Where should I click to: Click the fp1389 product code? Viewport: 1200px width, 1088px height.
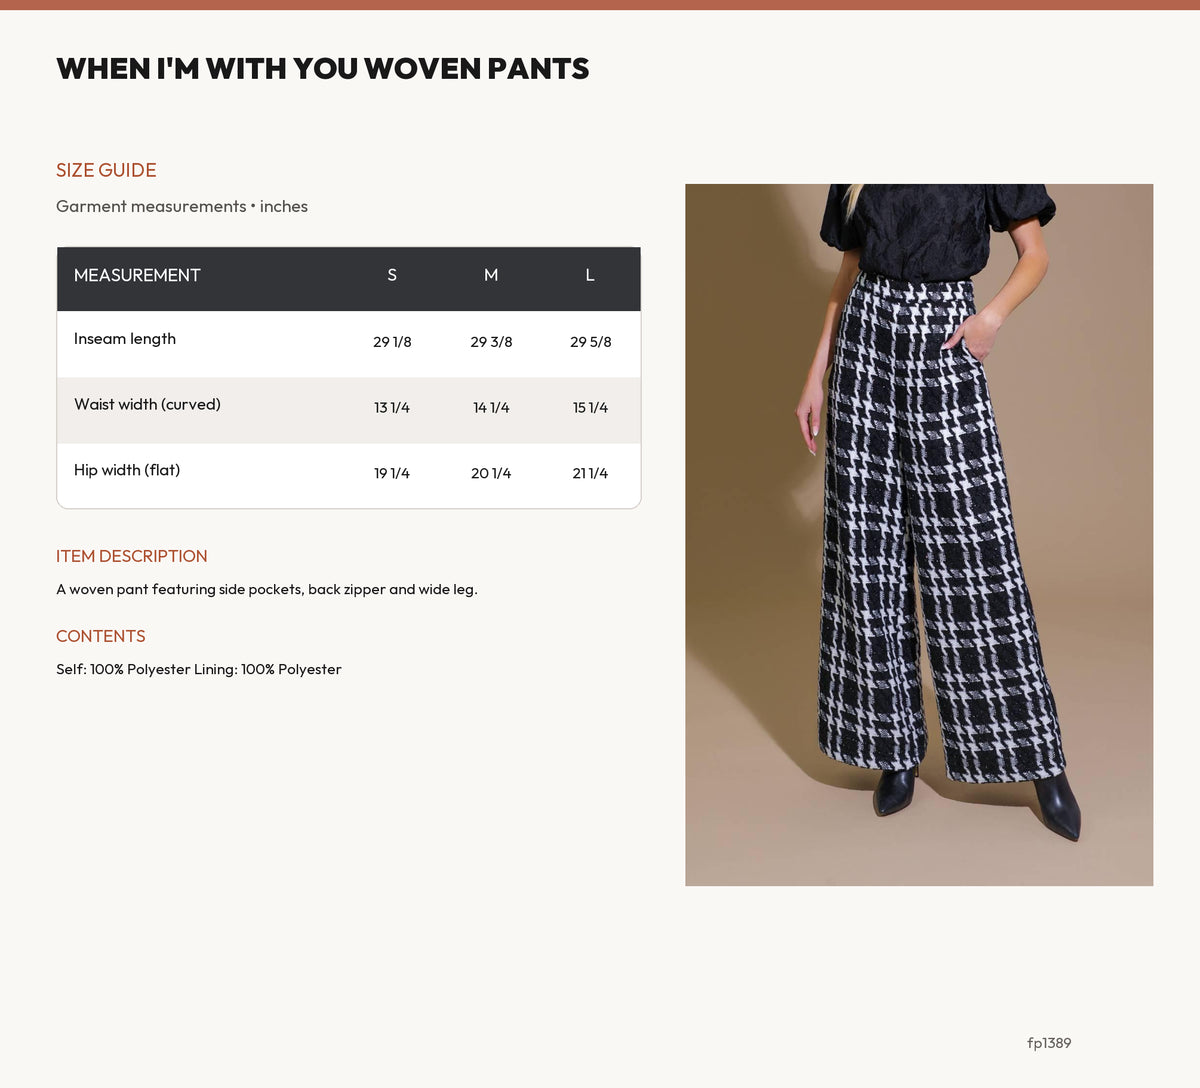coord(1049,1043)
